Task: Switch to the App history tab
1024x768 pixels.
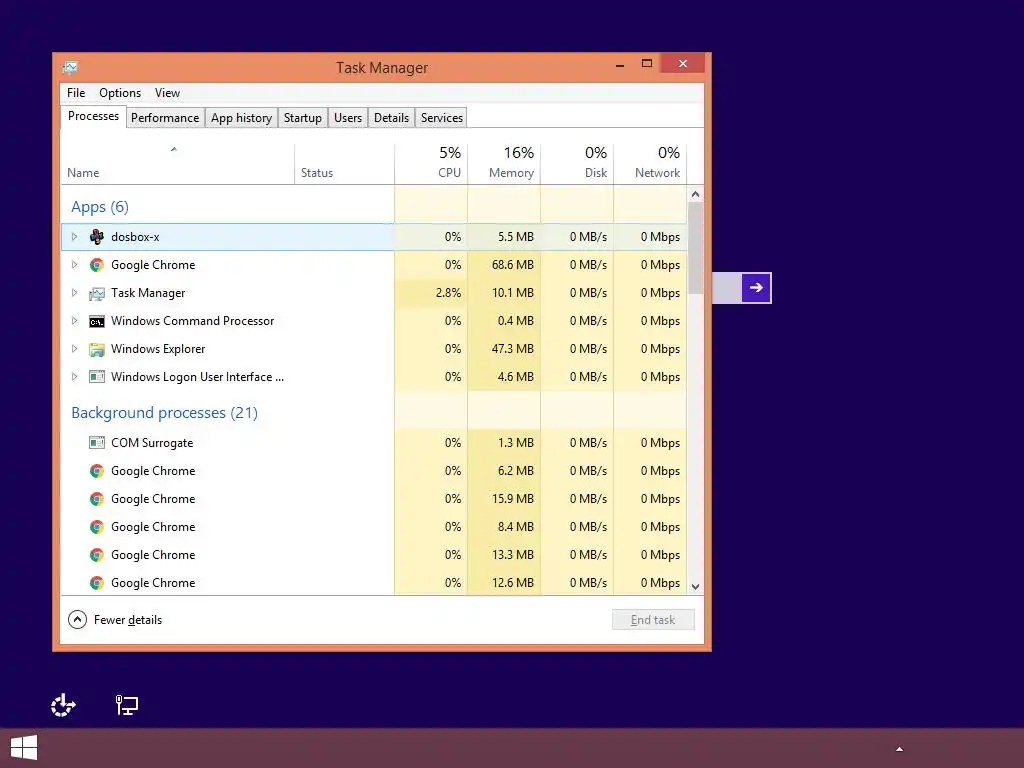Action: [241, 118]
